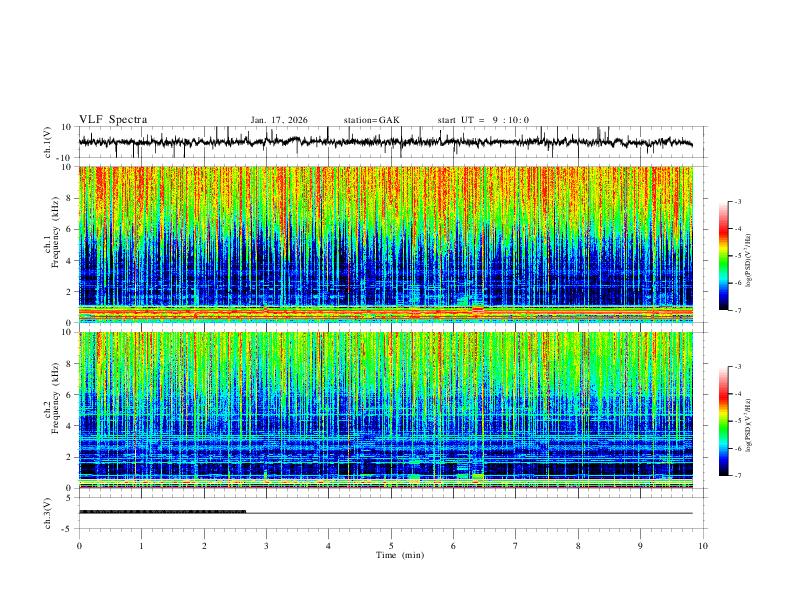The height and width of the screenshot is (612, 792).
Task: Click the "-5" tick on ch.2 colorbar
Action: tap(737, 421)
